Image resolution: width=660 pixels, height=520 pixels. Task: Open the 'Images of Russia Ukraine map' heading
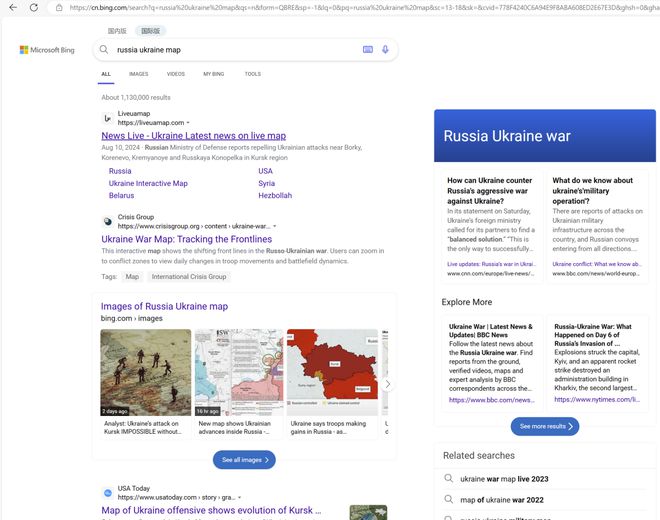click(164, 306)
